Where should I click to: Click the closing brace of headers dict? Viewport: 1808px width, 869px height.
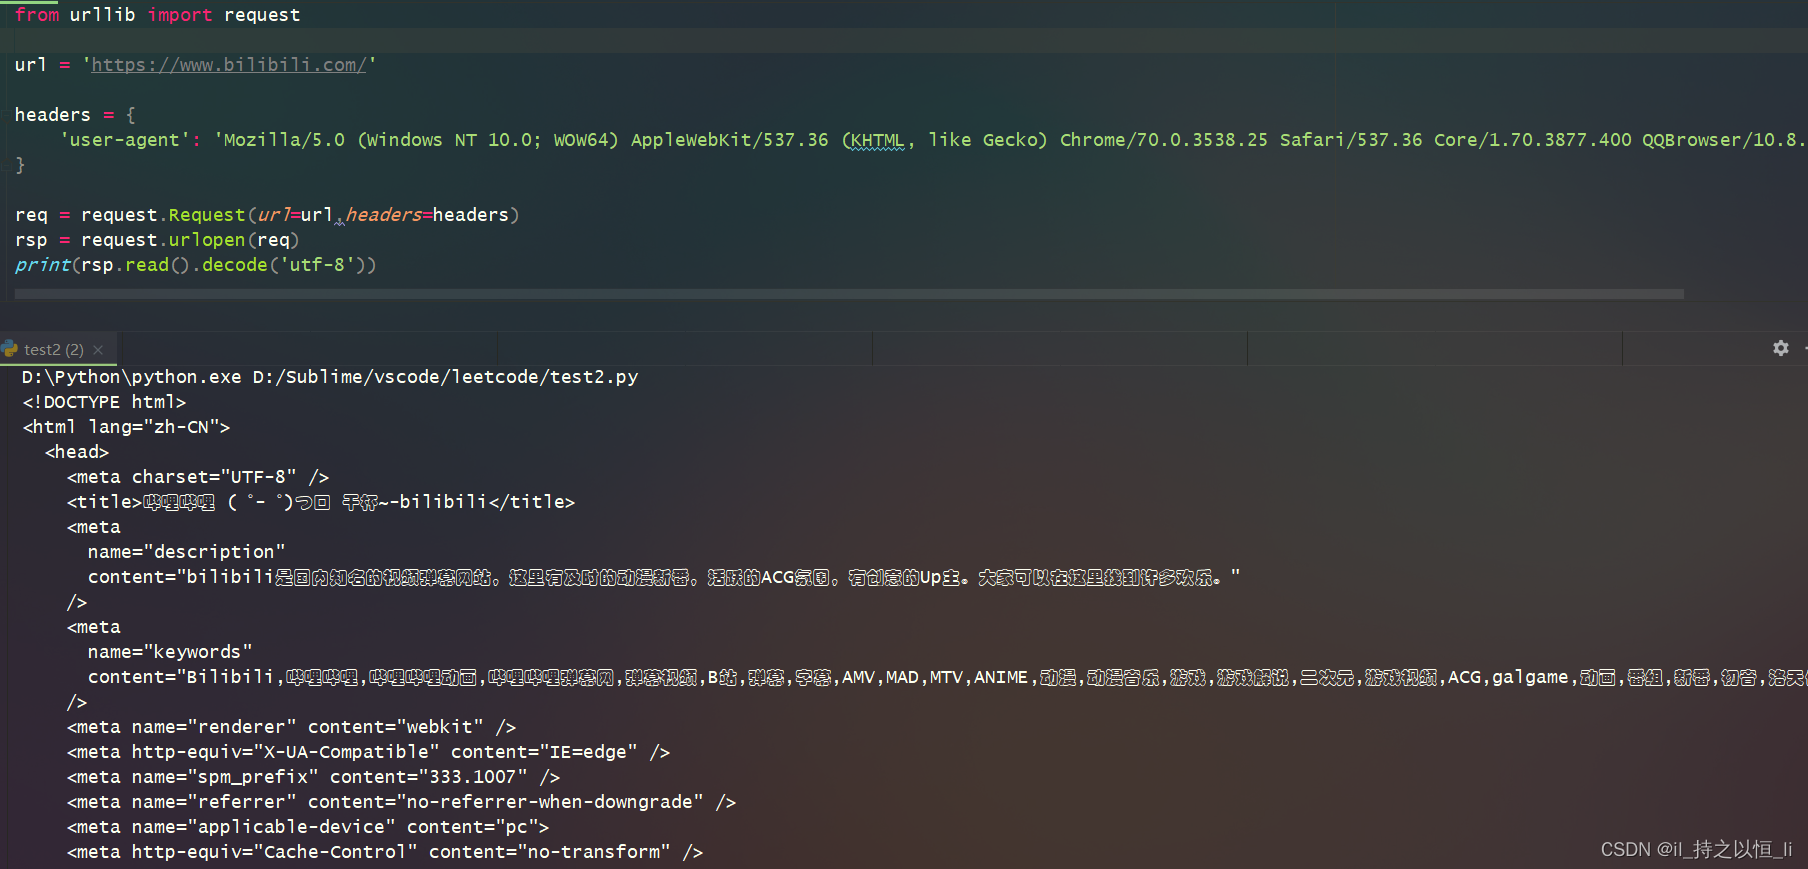[x=20, y=165]
